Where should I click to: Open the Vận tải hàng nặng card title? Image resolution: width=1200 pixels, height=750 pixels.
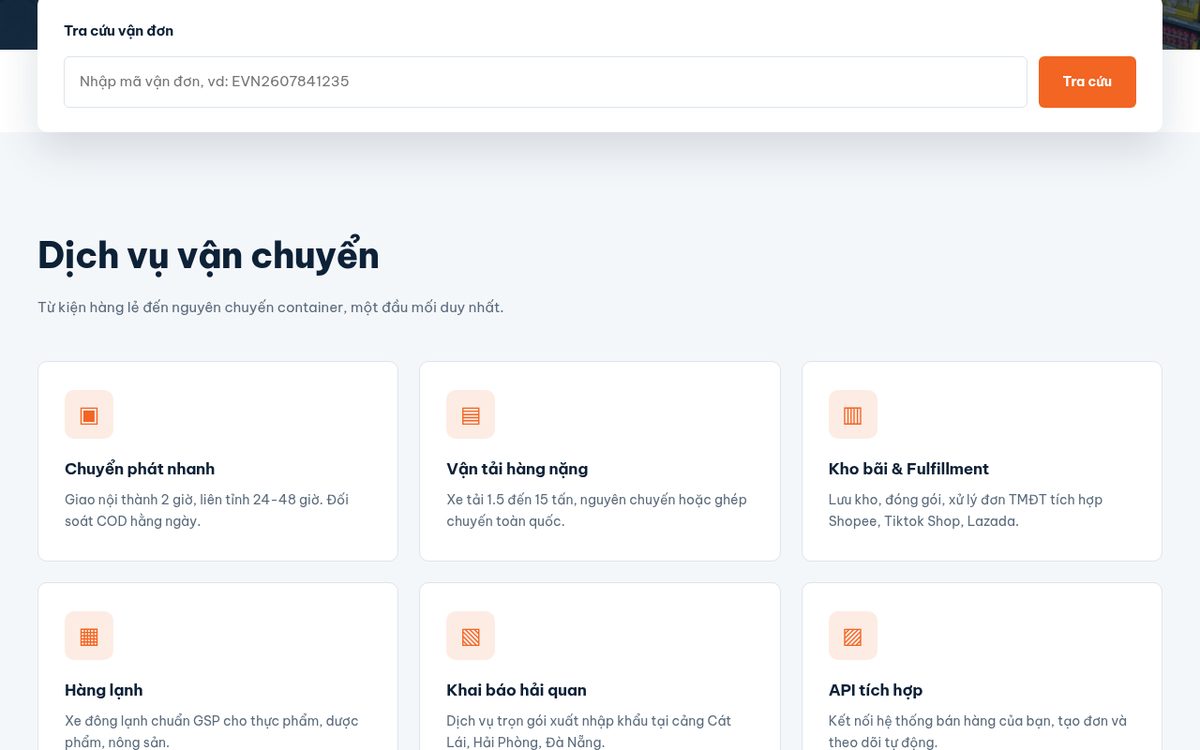[517, 469]
